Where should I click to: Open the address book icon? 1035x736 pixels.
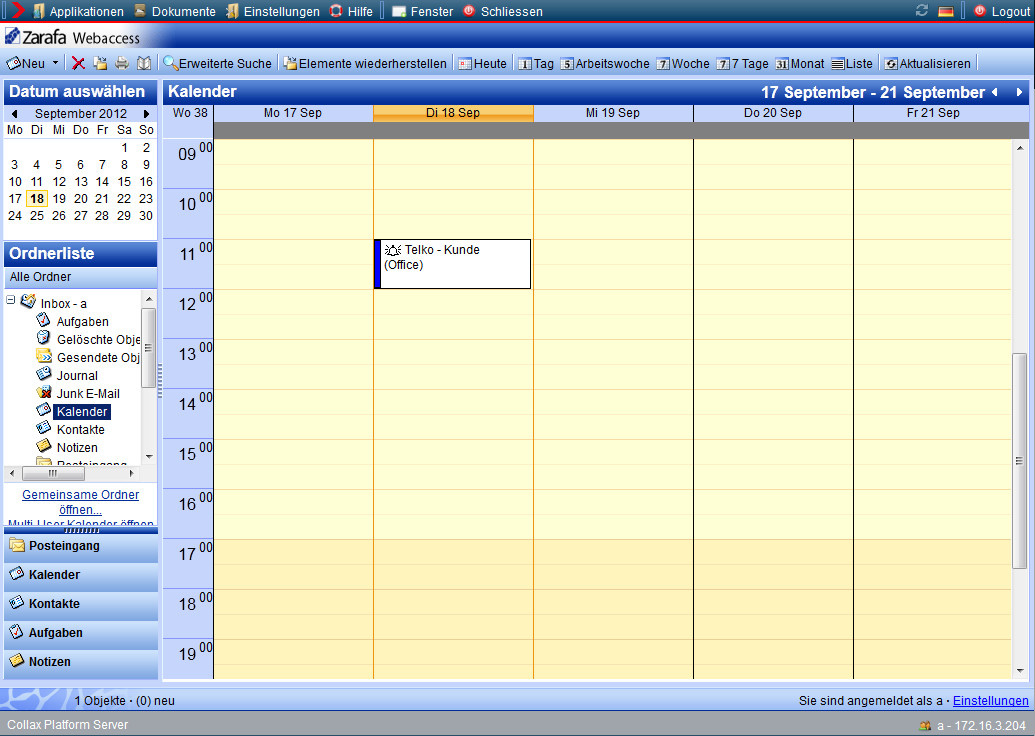coord(143,63)
